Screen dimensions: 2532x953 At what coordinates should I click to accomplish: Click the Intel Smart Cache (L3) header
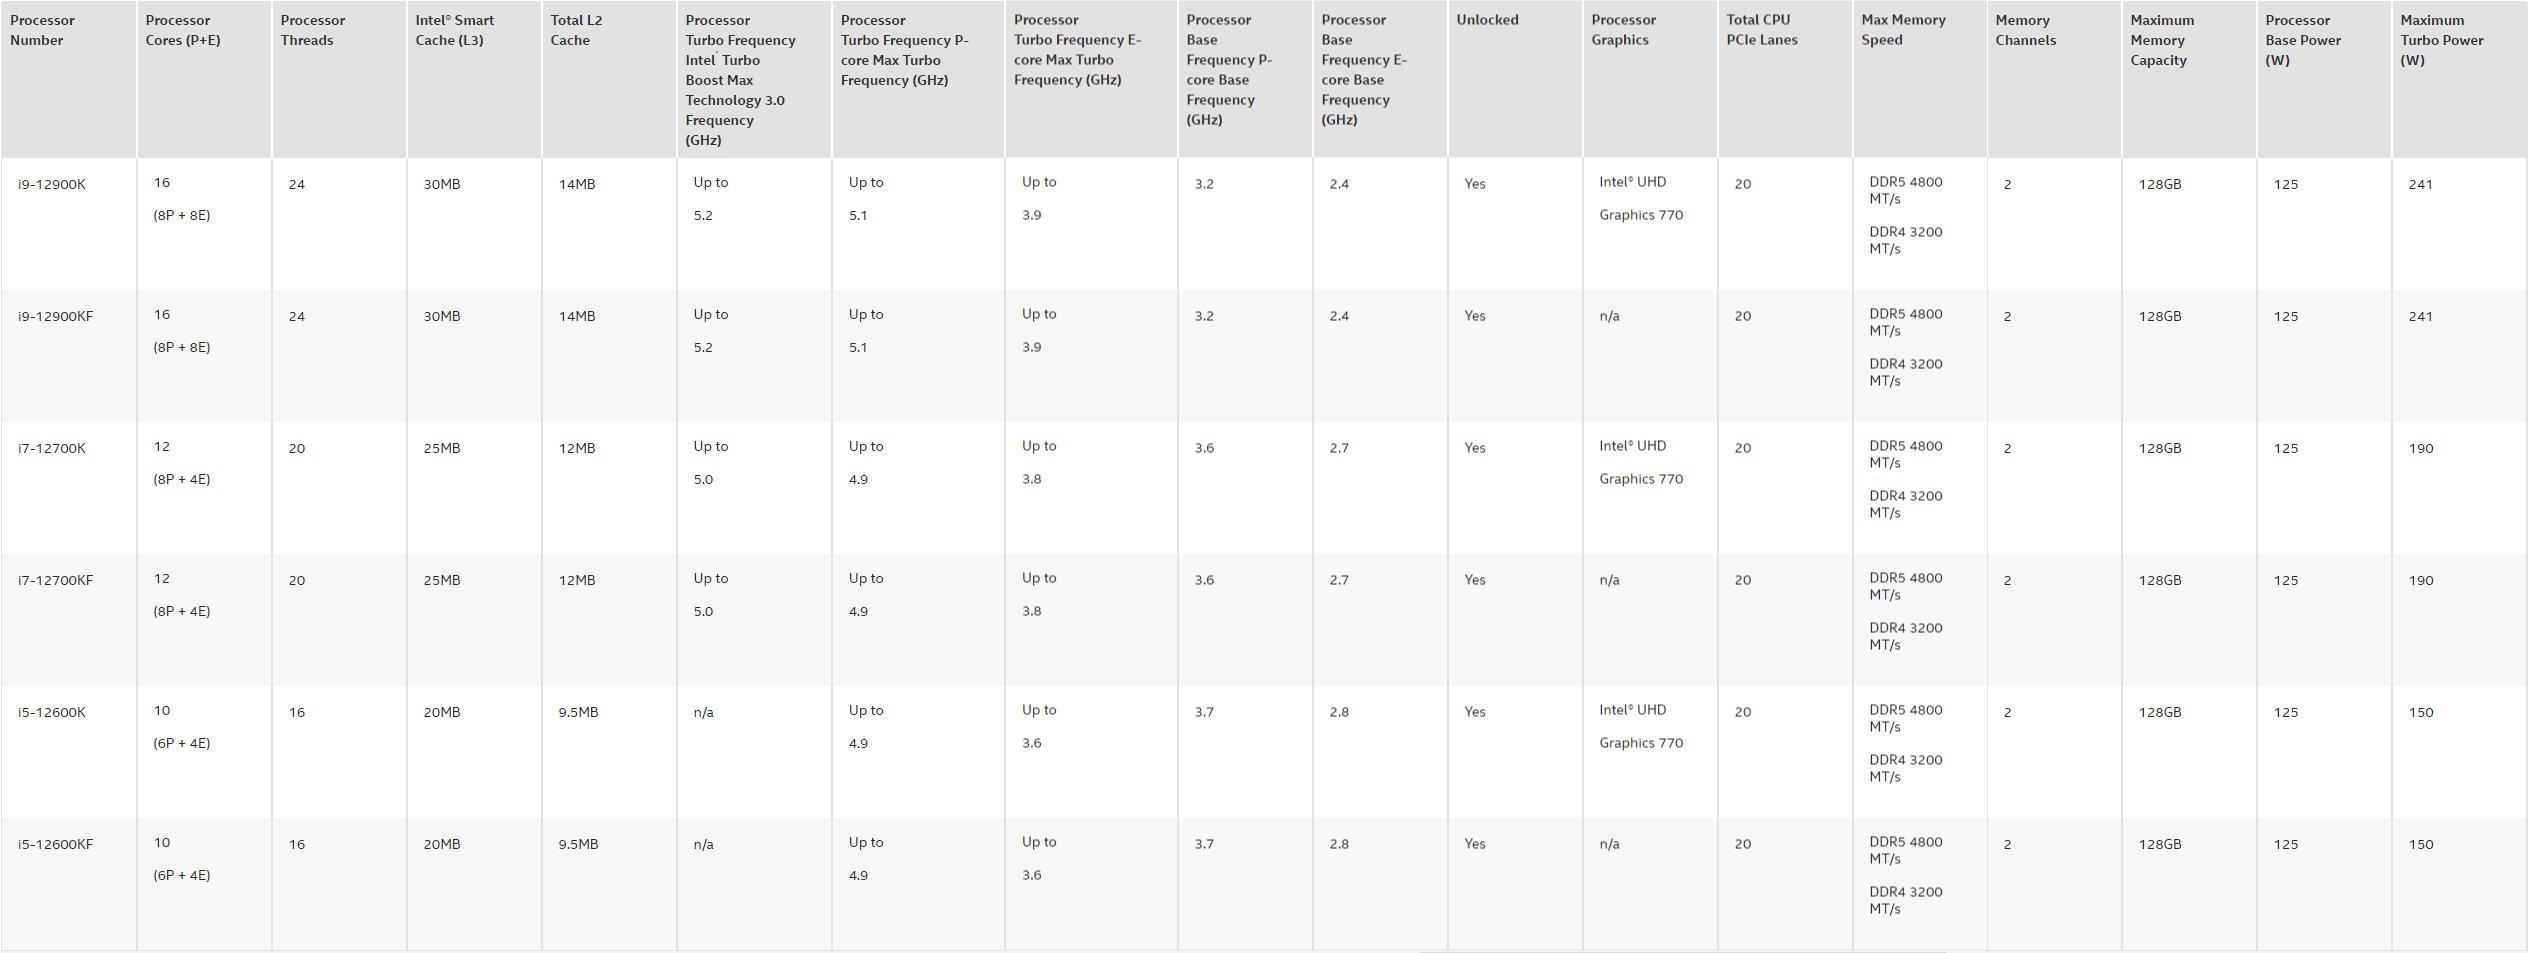point(455,30)
